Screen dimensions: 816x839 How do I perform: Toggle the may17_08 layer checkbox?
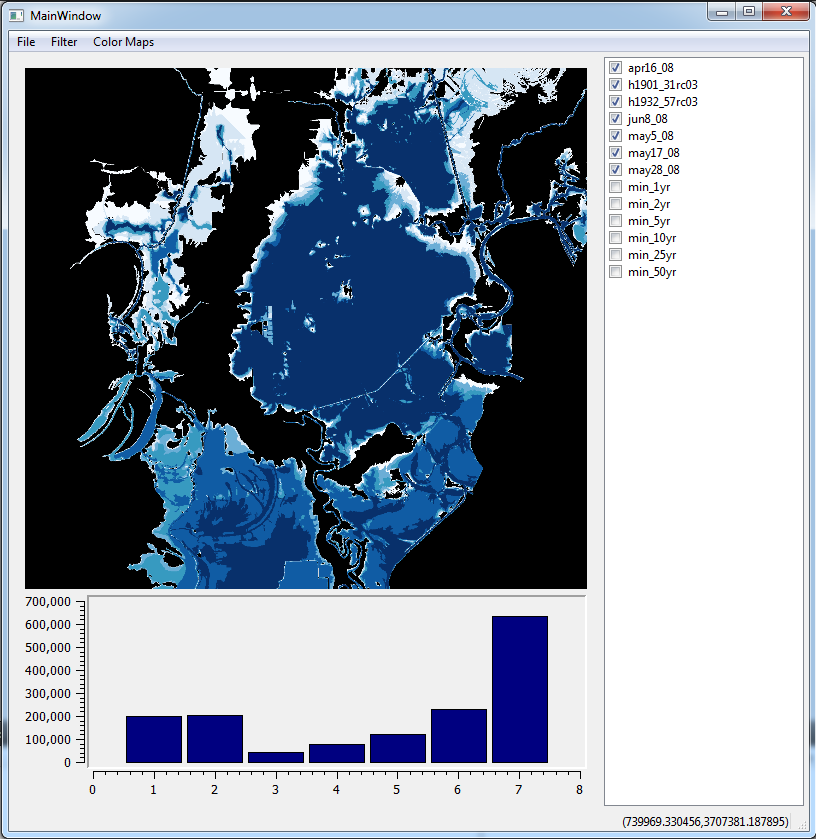point(615,152)
